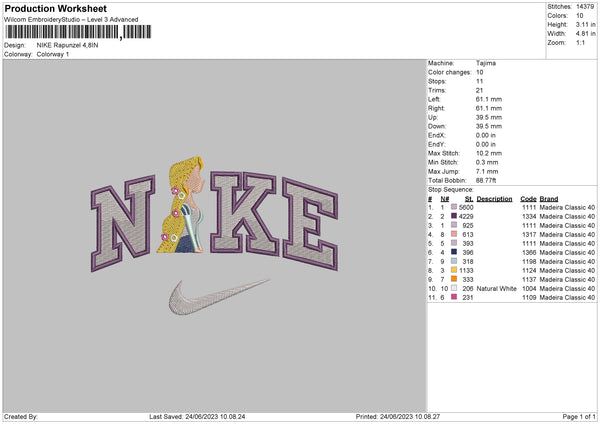600x424 pixels.
Task: Click the lilac swatch for stop 3 (925 stitches)
Action: tap(454, 225)
